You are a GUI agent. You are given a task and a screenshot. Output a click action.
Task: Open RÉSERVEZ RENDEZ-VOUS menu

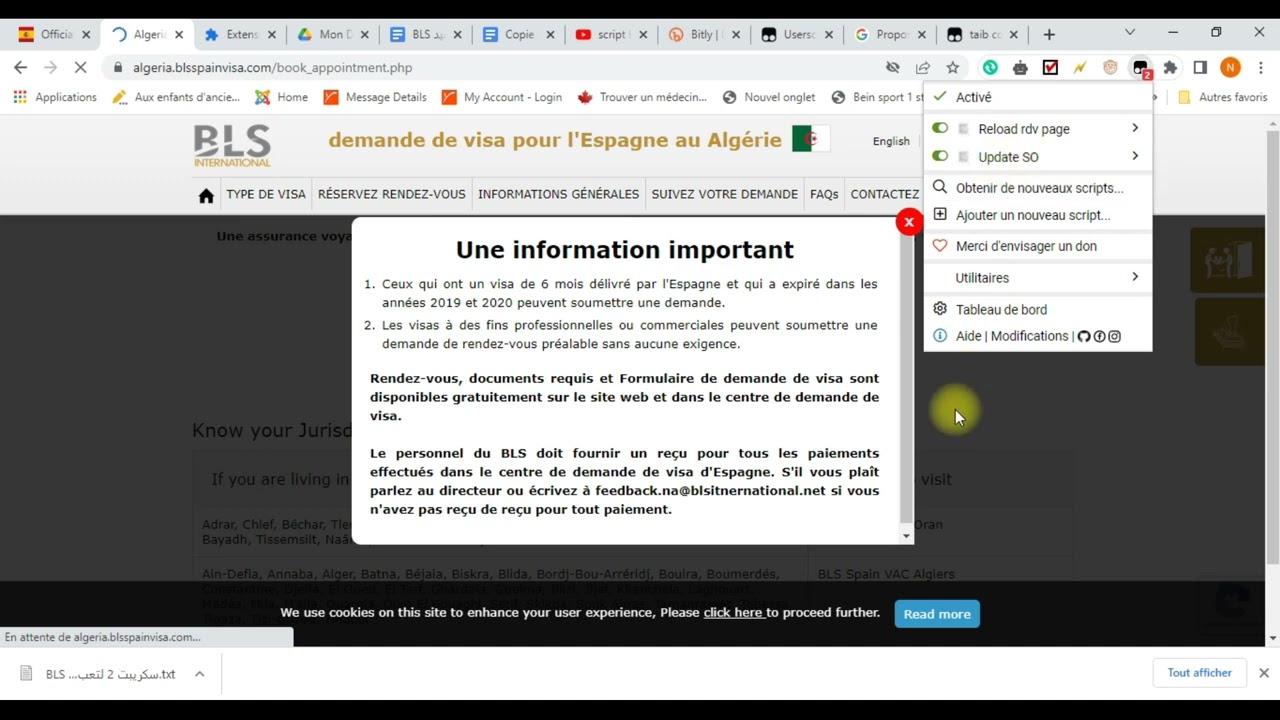coord(392,194)
